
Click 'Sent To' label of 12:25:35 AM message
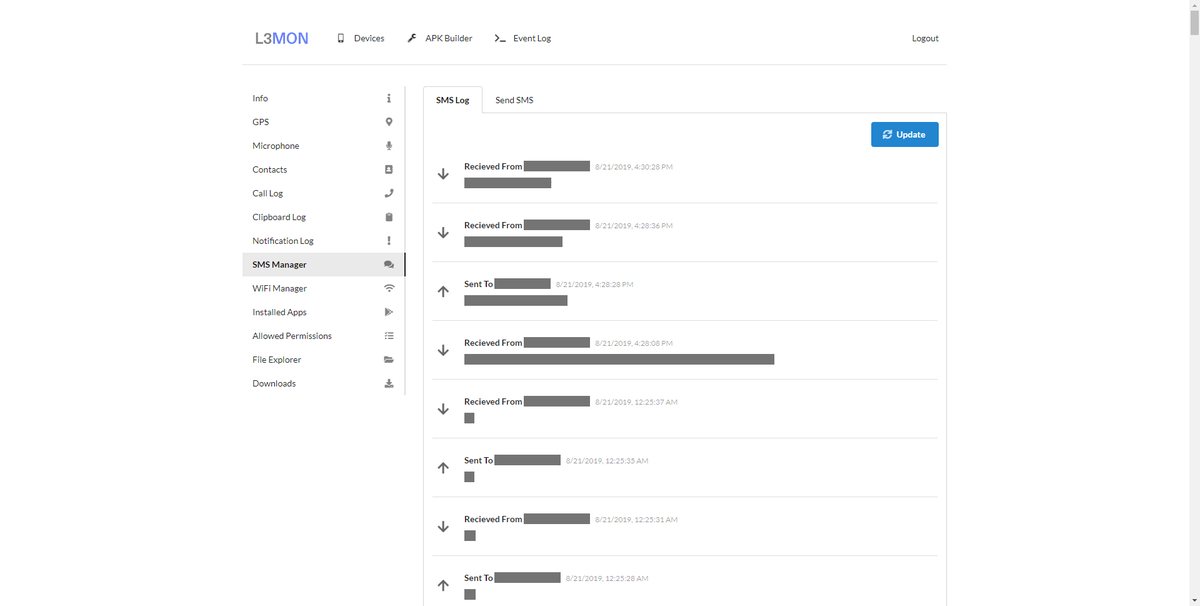point(478,460)
